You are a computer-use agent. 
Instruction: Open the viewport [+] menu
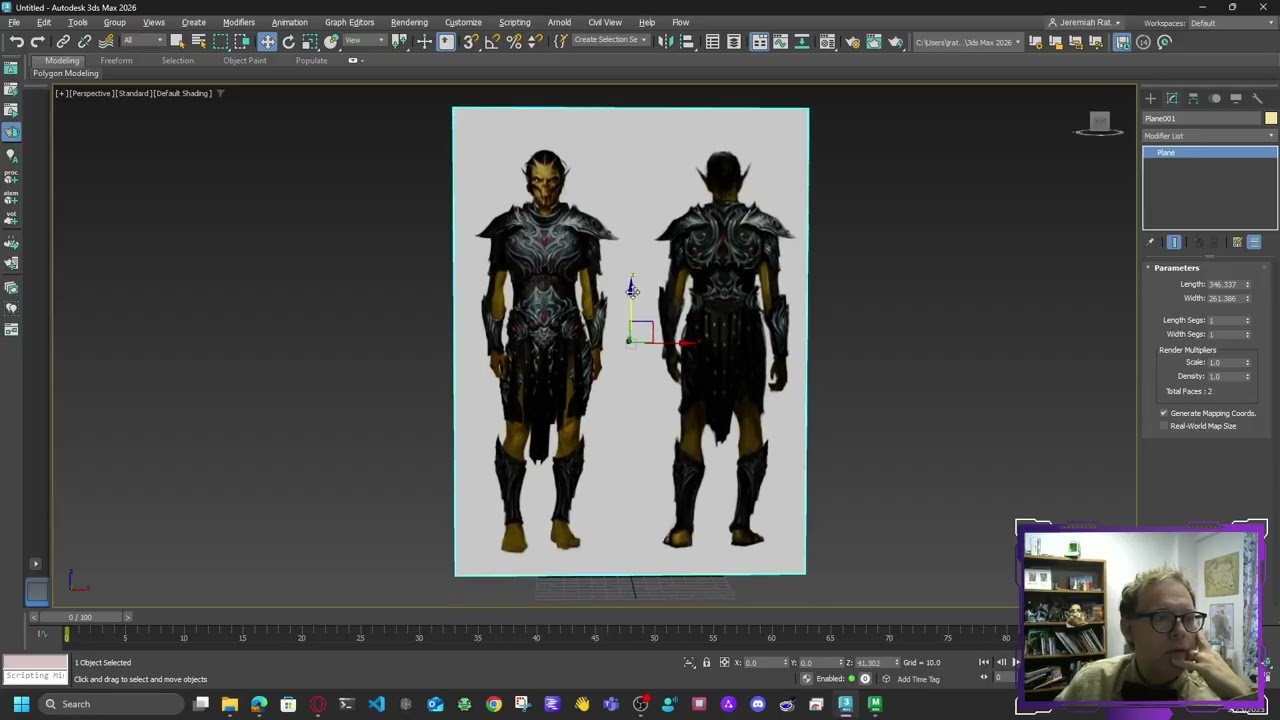61,93
